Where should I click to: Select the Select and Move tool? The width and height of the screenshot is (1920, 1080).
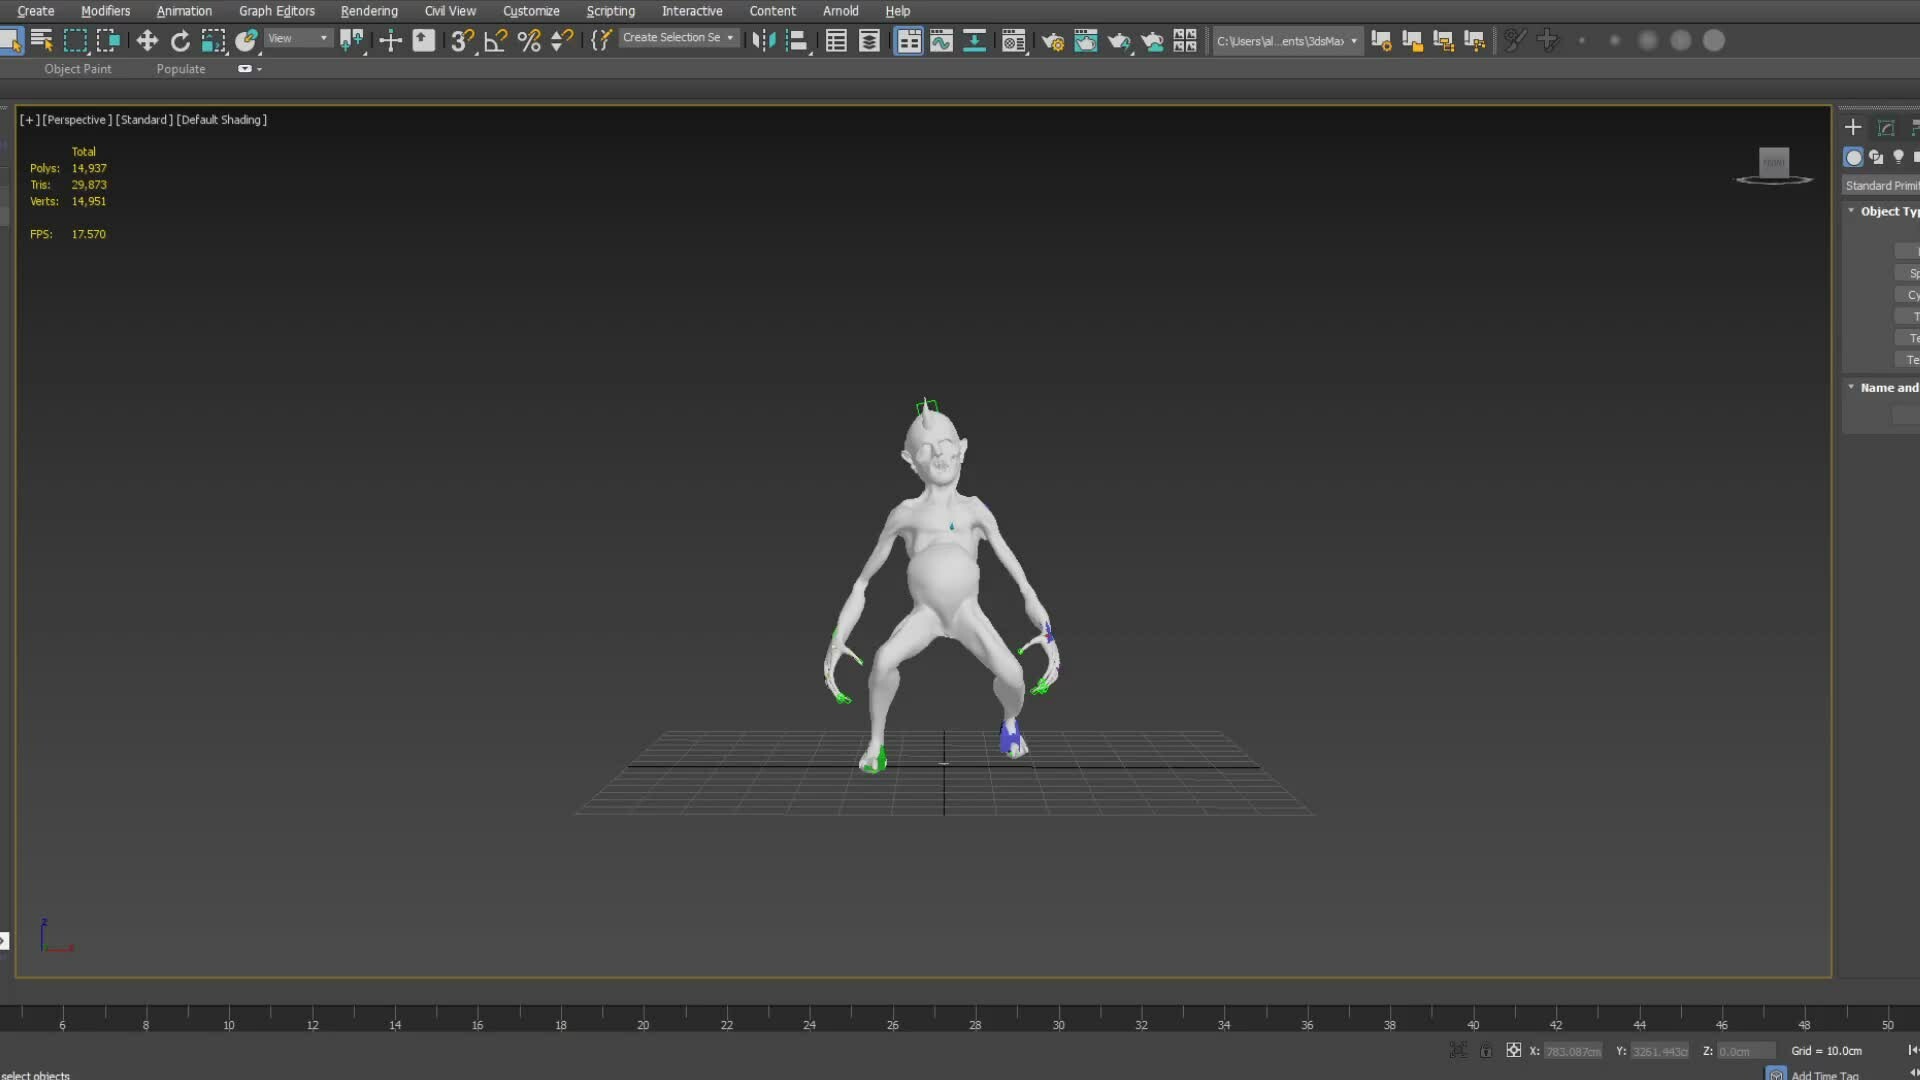click(x=147, y=40)
